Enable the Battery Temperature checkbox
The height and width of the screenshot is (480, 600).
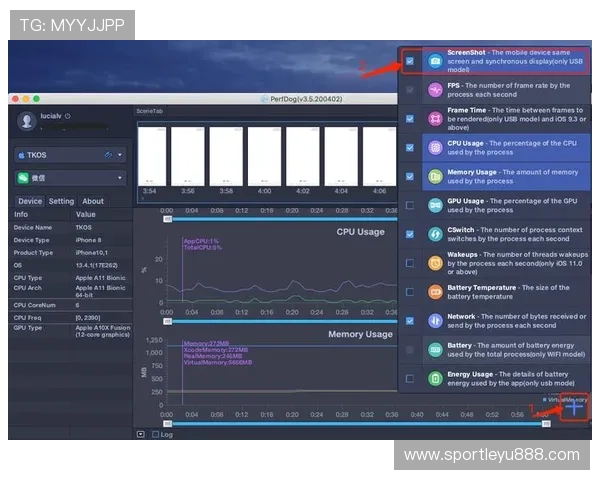410,292
